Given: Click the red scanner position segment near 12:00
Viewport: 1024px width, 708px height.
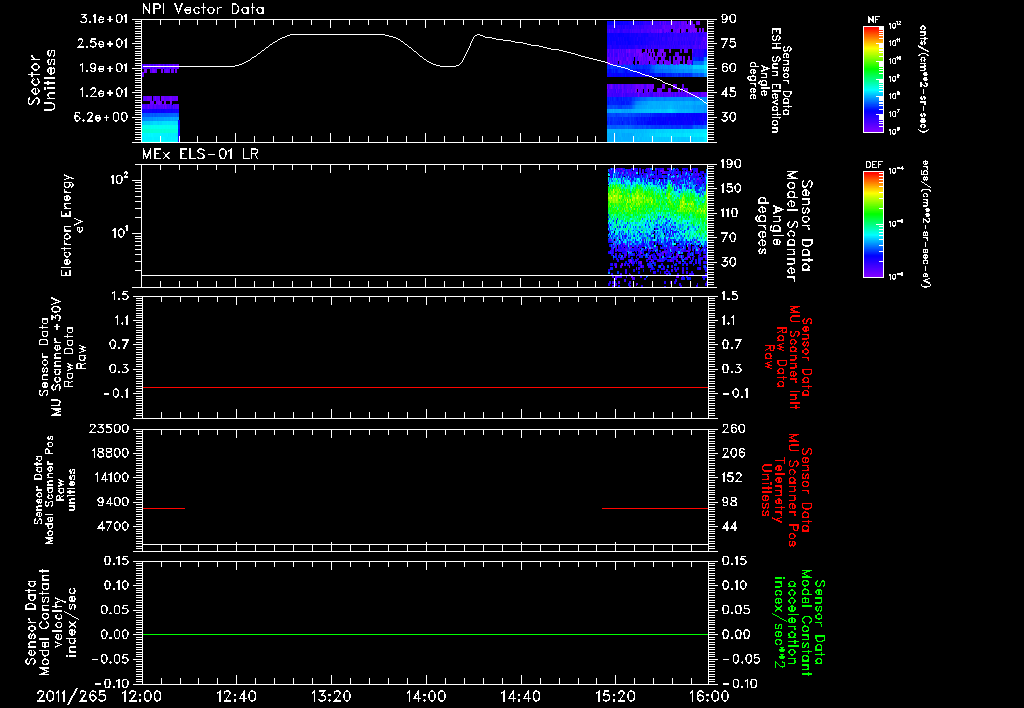Looking at the screenshot, I should (x=163, y=508).
